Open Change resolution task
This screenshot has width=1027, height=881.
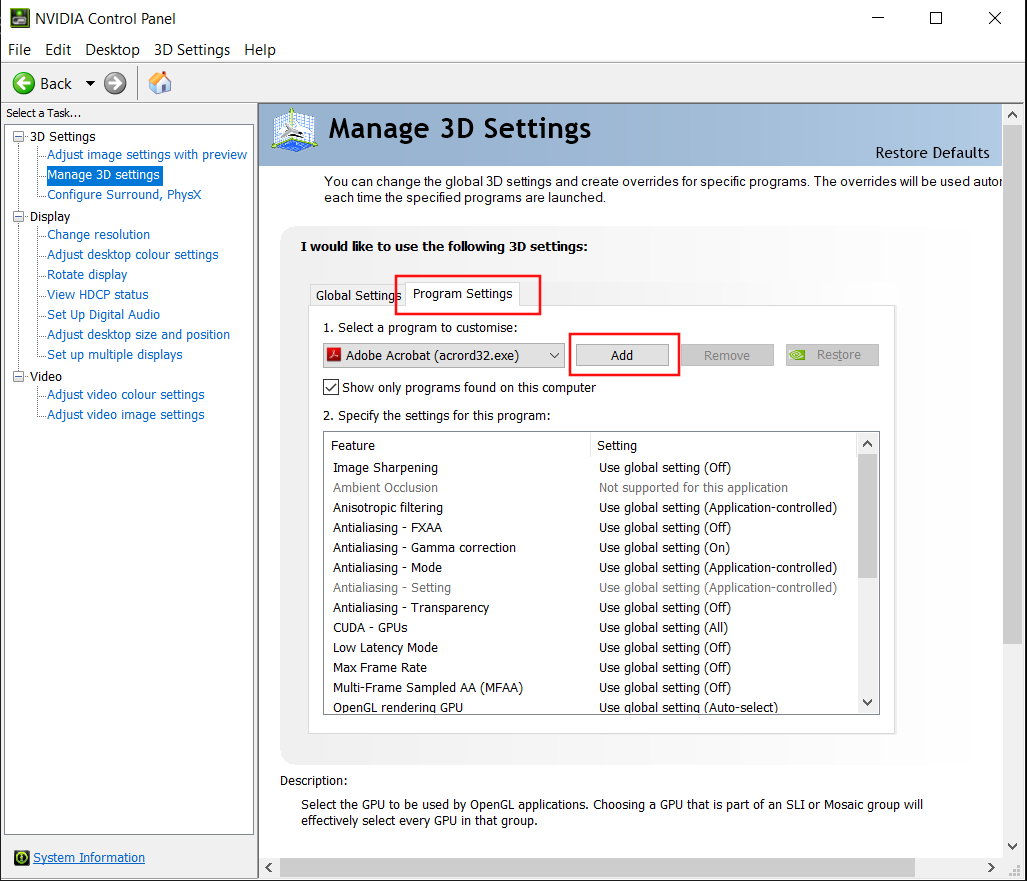point(98,234)
